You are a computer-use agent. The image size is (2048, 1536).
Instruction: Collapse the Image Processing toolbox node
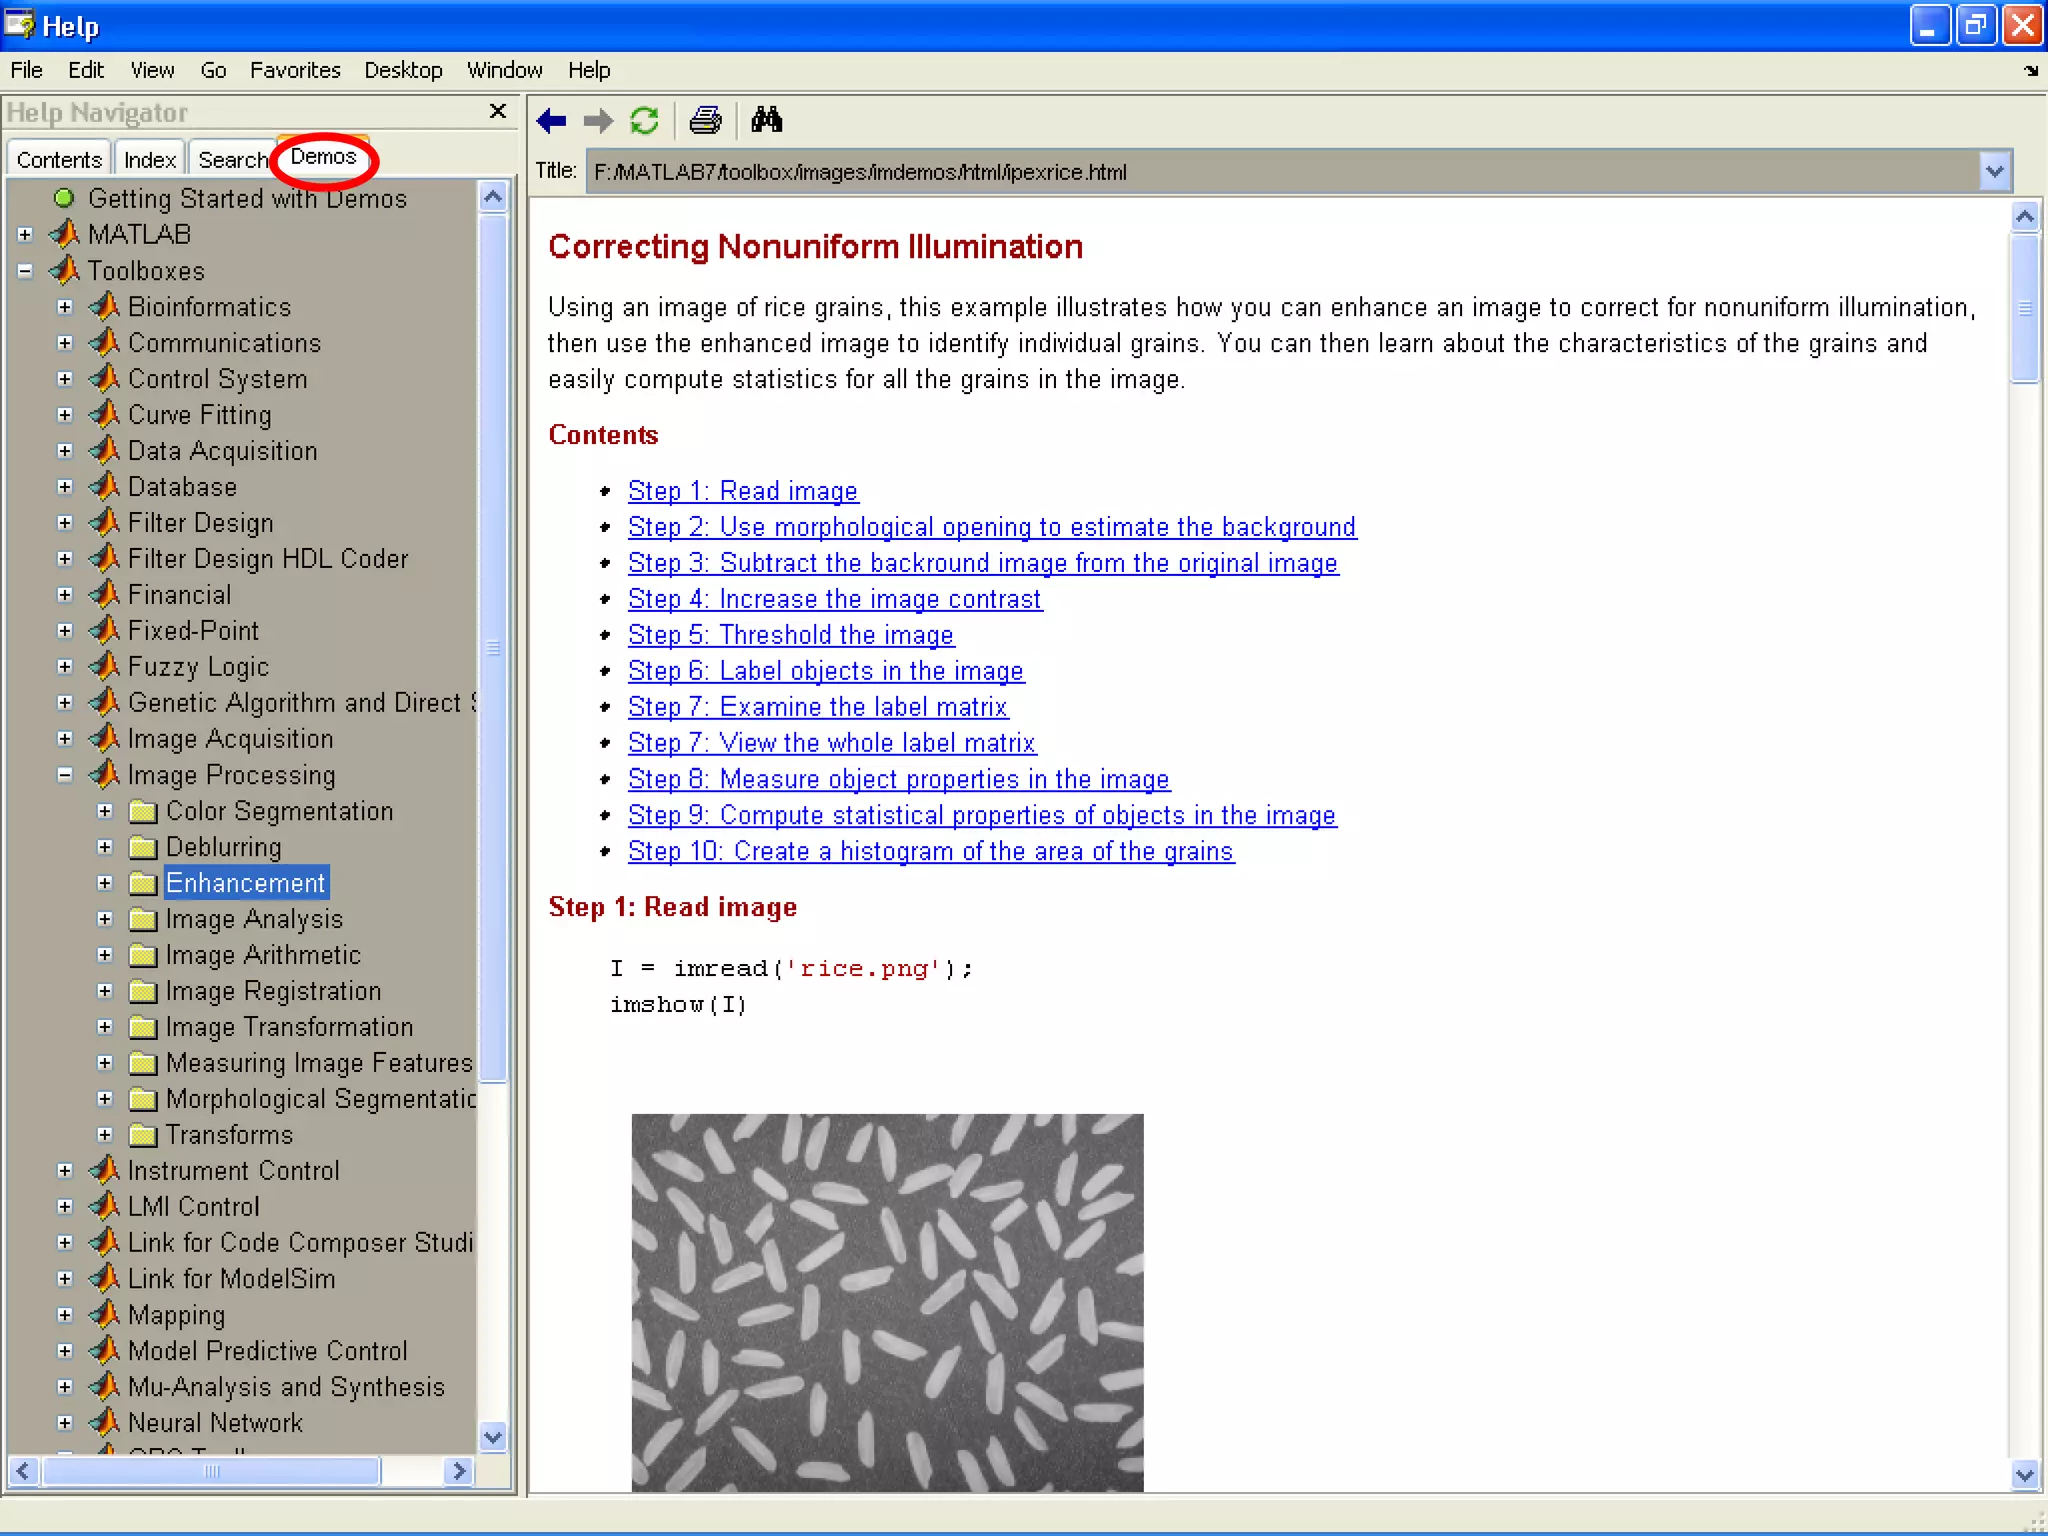pos(65,775)
